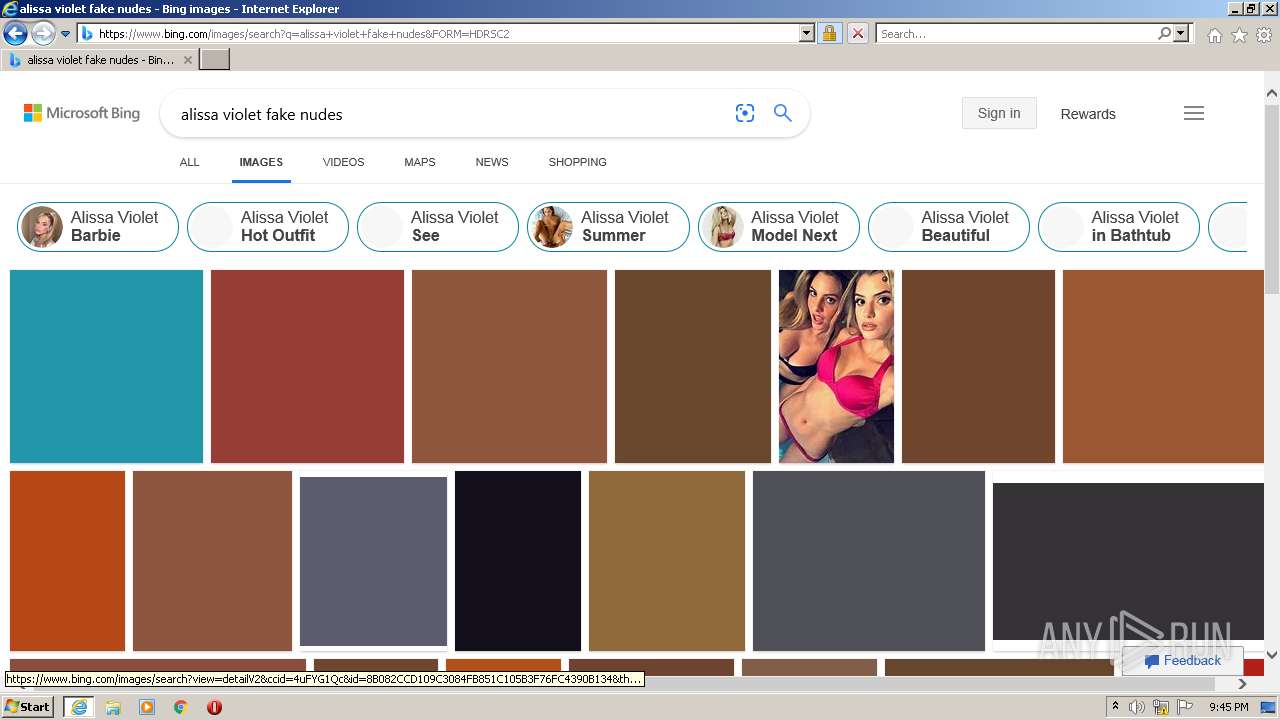This screenshot has width=1280, height=720.
Task: Show hidden system tray icons
Action: (1115, 707)
